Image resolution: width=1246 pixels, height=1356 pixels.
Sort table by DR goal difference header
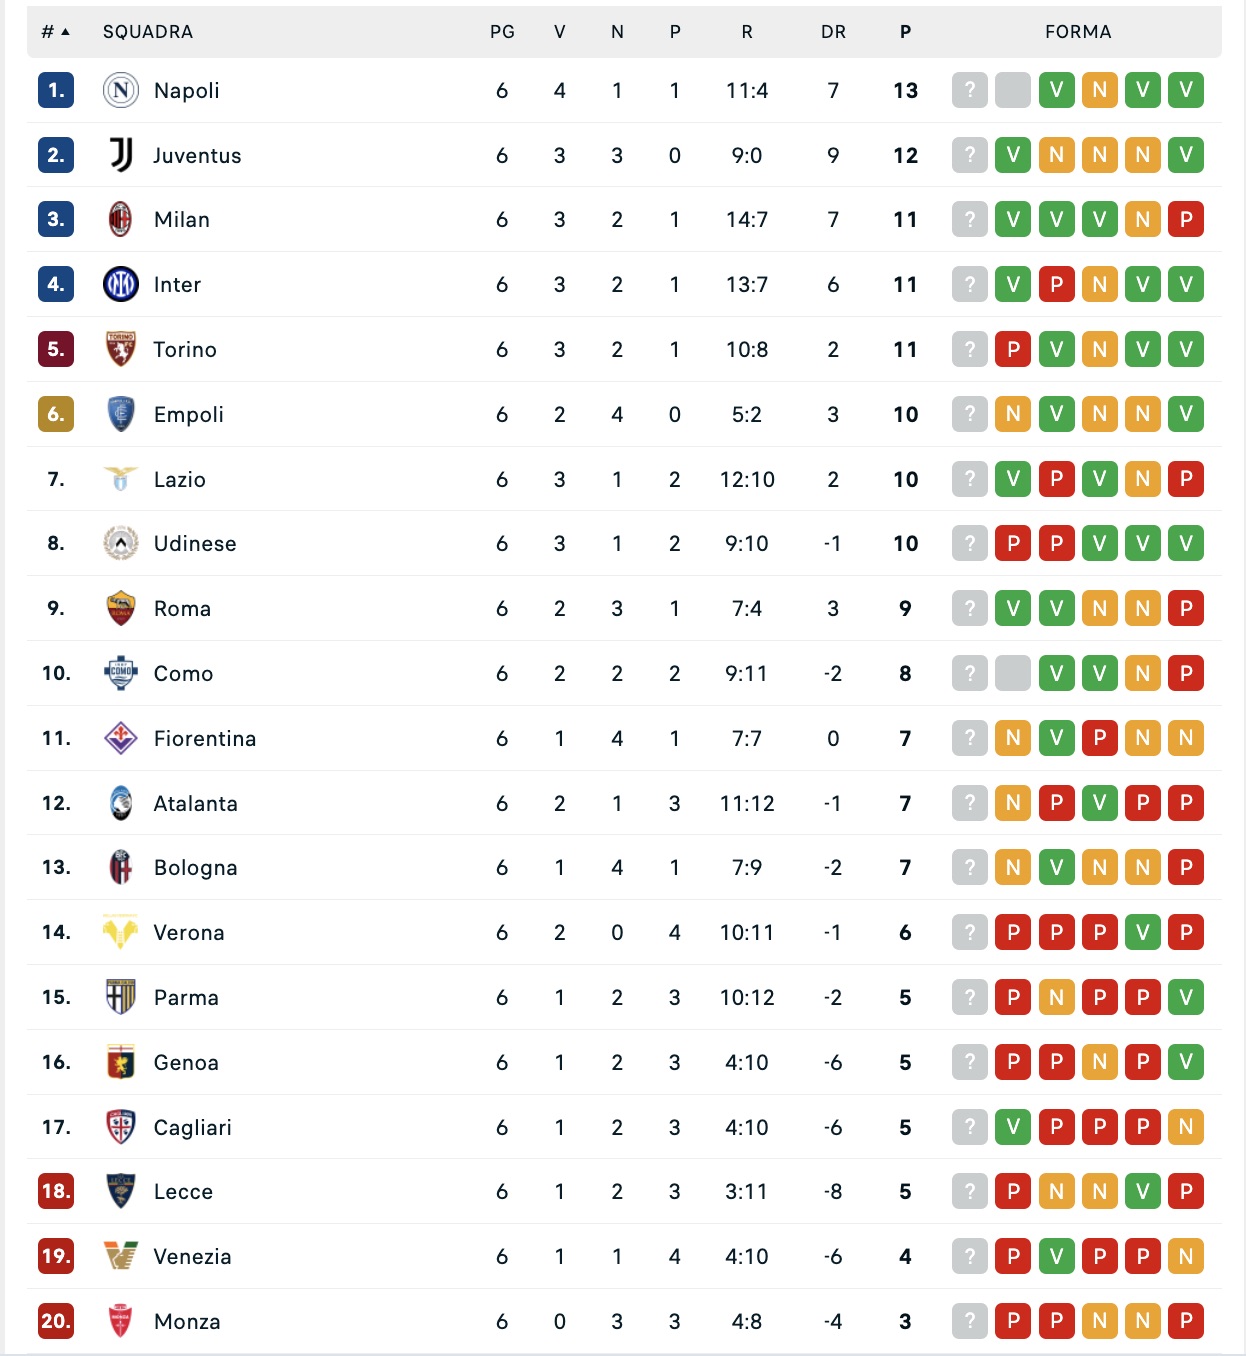[x=833, y=32]
